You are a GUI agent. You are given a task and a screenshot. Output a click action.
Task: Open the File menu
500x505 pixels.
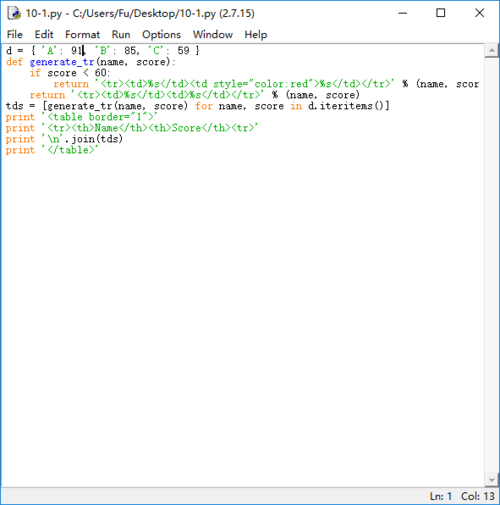(15, 34)
